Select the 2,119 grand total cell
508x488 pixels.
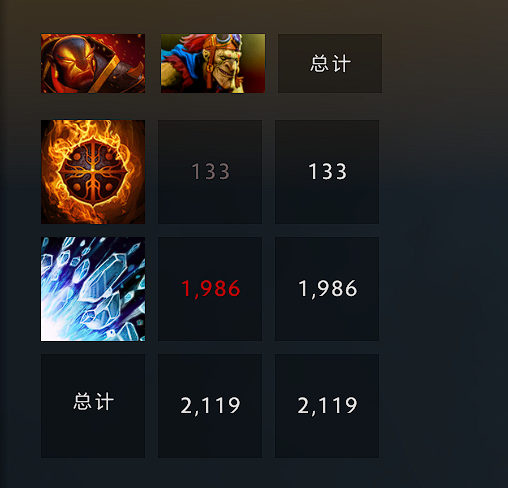point(327,406)
